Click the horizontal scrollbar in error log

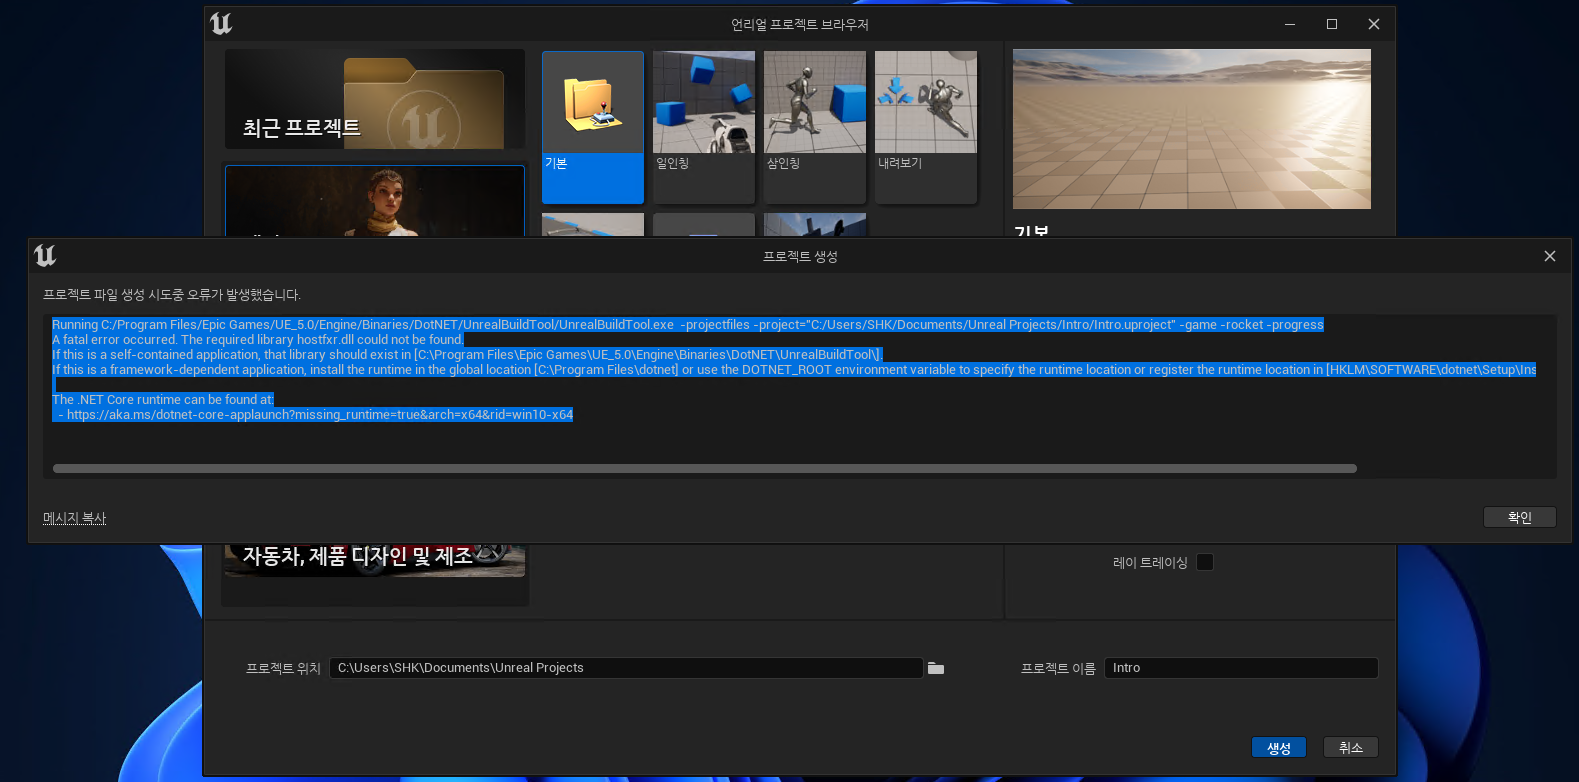tap(705, 468)
